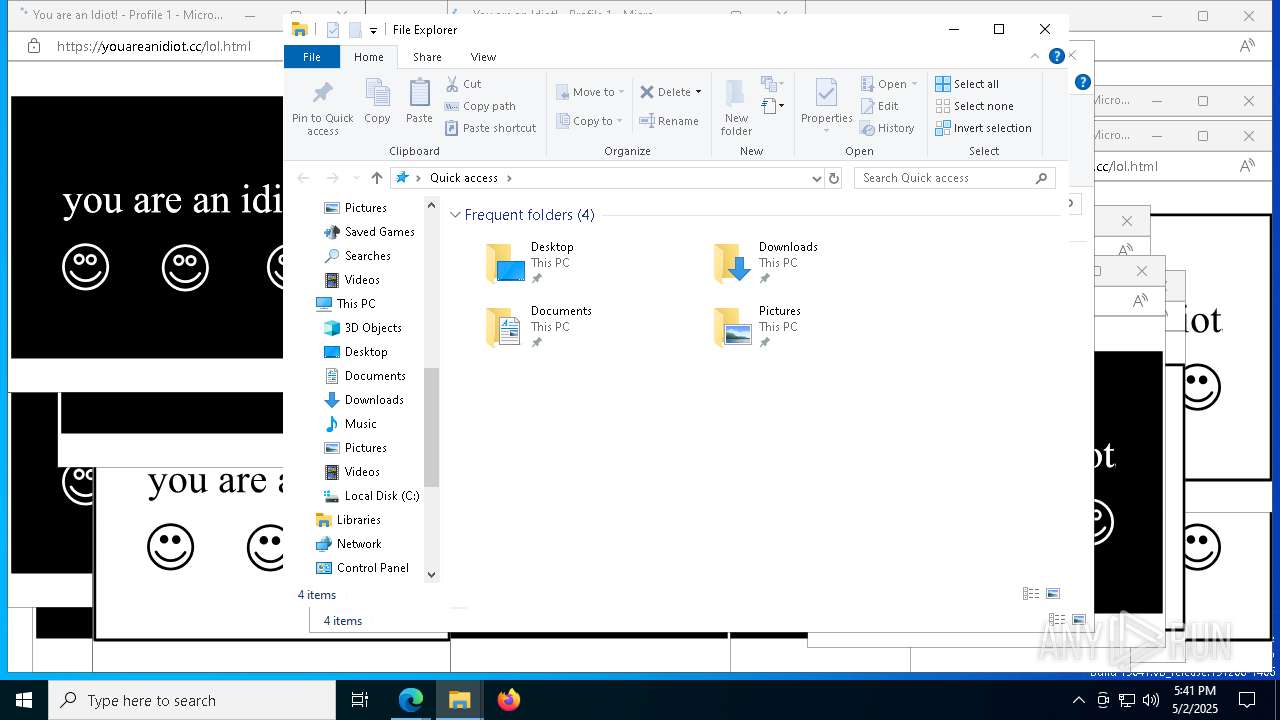This screenshot has height=720, width=1280.
Task: Switch to the Share ribbon tab
Action: (x=427, y=57)
